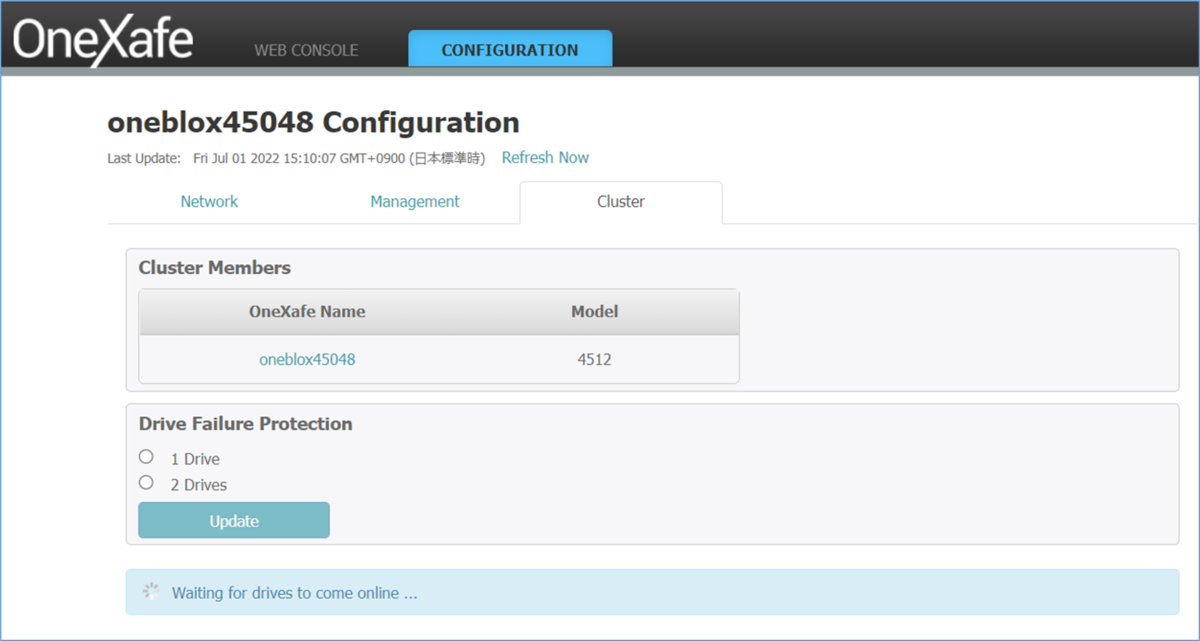Image resolution: width=1200 pixels, height=641 pixels.
Task: Open the oneblox45048 cluster member link
Action: coord(307,359)
